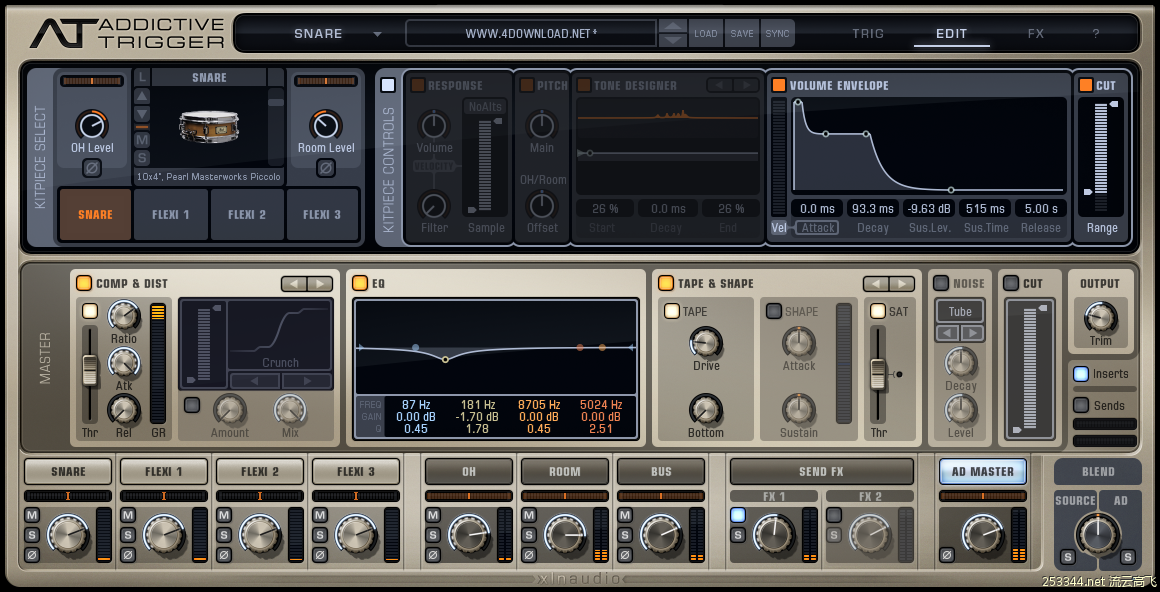Viewport: 1160px width, 592px height.
Task: Select next preset with down arrow
Action: (672, 40)
